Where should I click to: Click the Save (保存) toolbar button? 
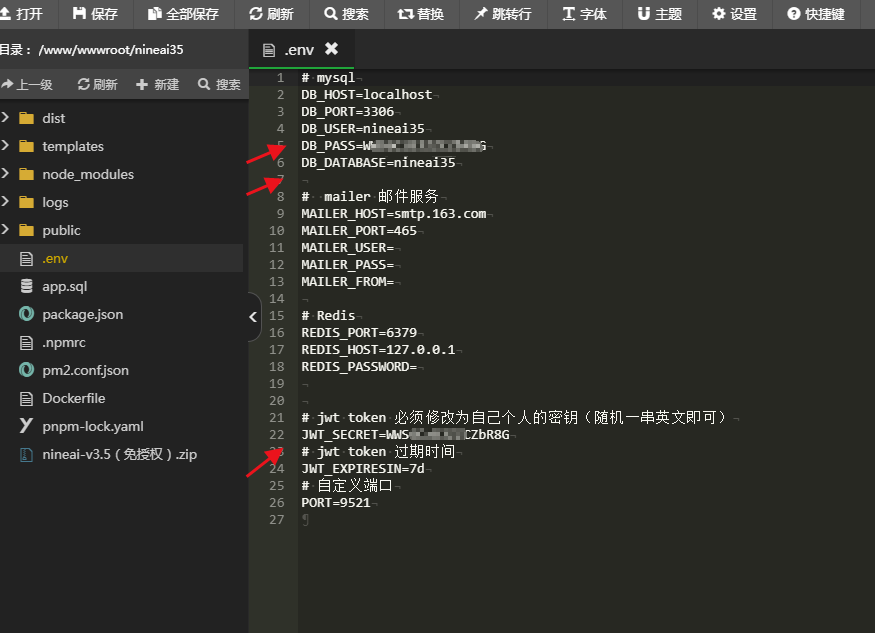click(x=95, y=14)
